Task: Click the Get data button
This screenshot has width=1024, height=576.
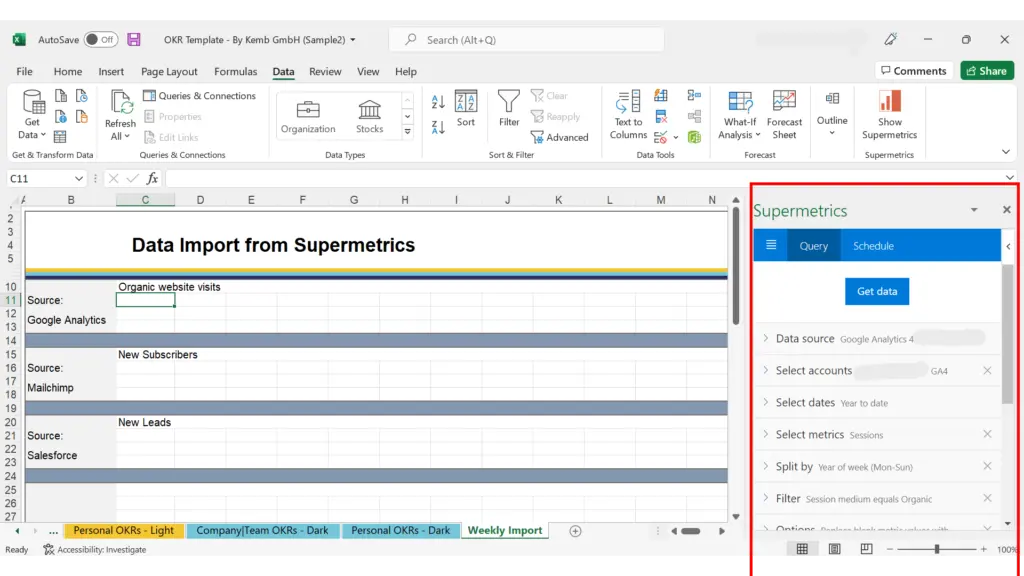Action: point(876,291)
